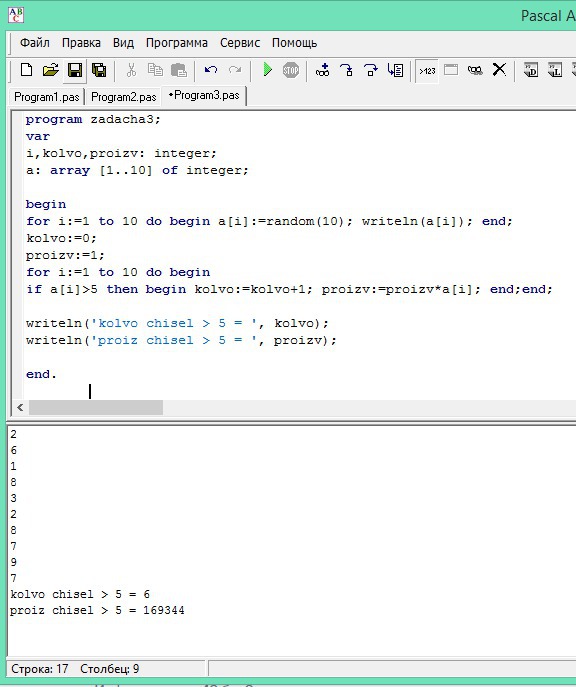
Task: Open the Файл menu
Action: [35, 42]
